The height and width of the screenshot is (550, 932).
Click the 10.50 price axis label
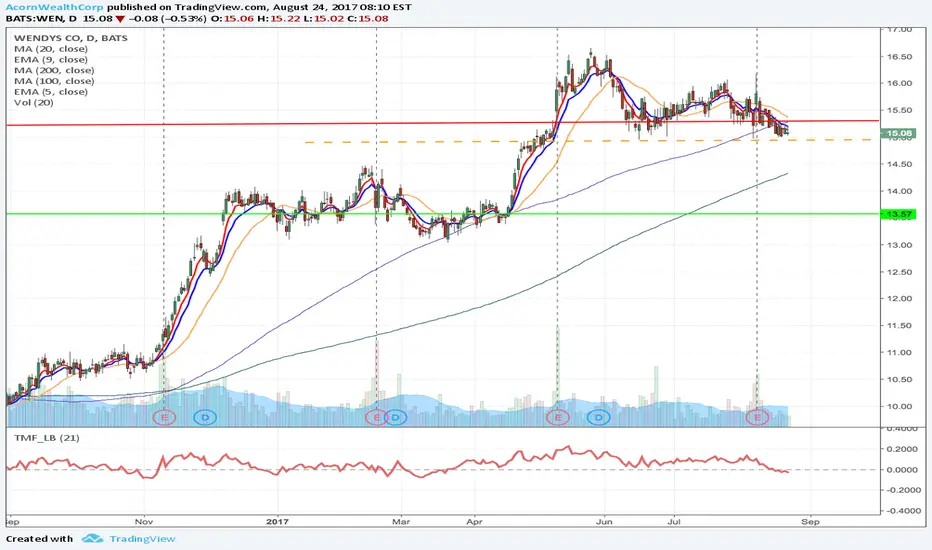click(899, 379)
